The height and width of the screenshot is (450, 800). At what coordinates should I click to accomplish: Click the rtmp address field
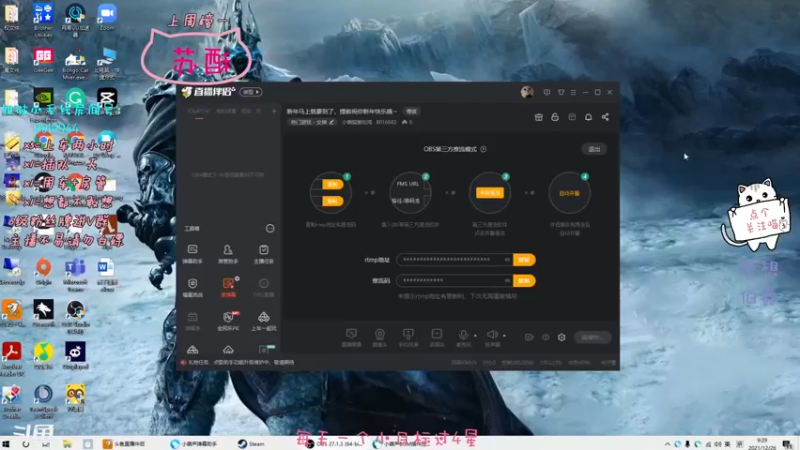[454, 260]
